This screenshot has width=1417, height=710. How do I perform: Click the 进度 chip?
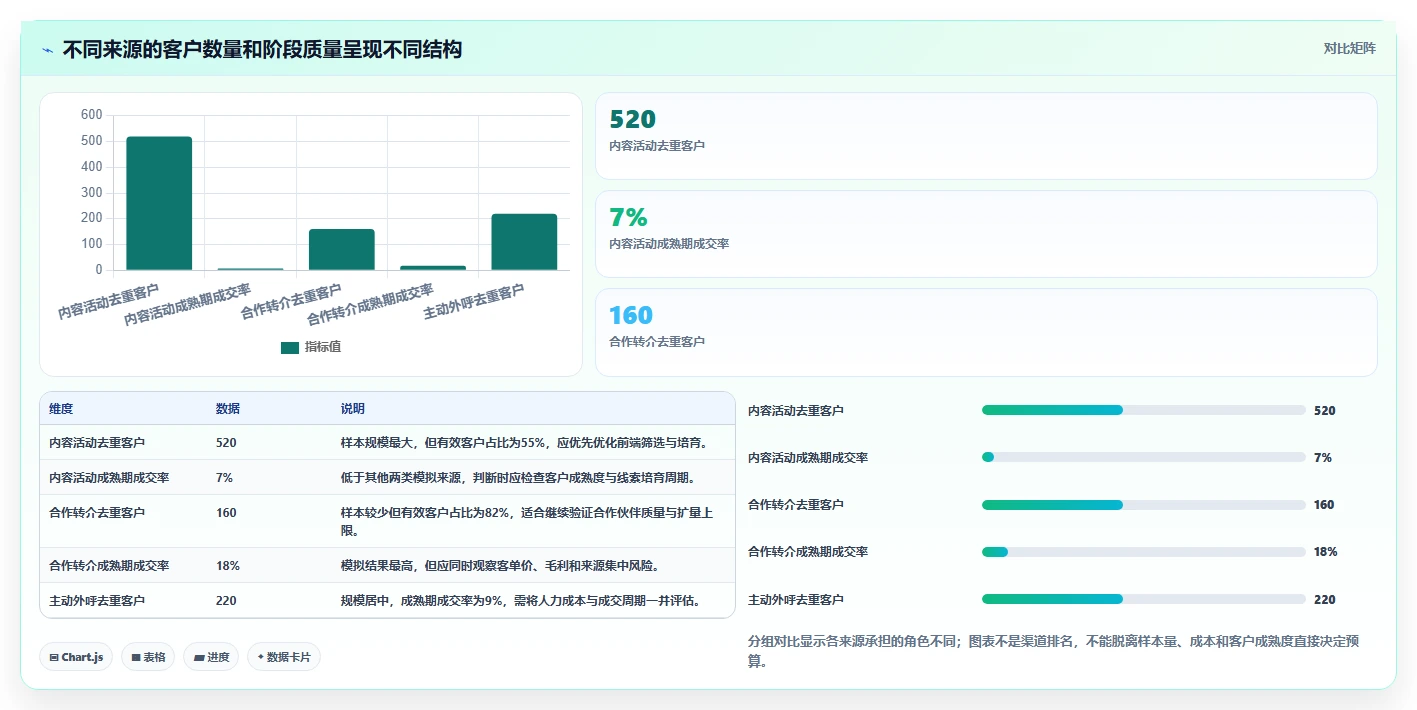(211, 657)
